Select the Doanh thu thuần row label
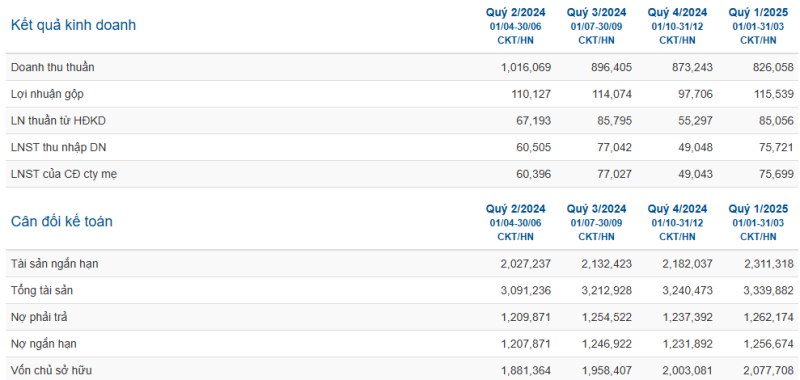 [x=53, y=67]
